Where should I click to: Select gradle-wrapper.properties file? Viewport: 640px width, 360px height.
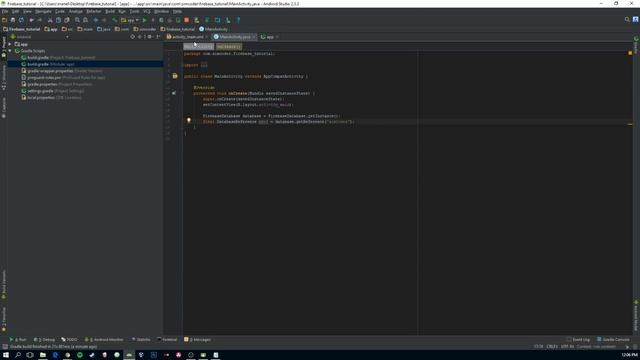(62, 71)
